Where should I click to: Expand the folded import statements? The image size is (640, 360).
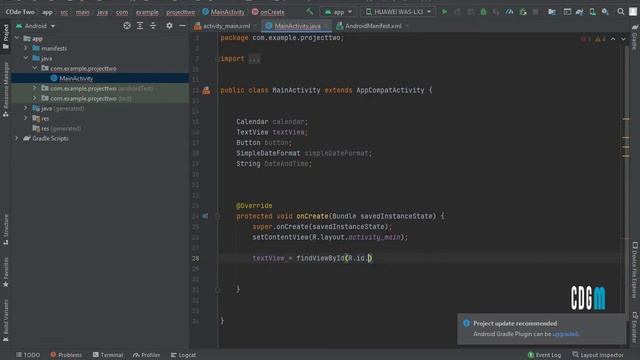click(x=254, y=59)
